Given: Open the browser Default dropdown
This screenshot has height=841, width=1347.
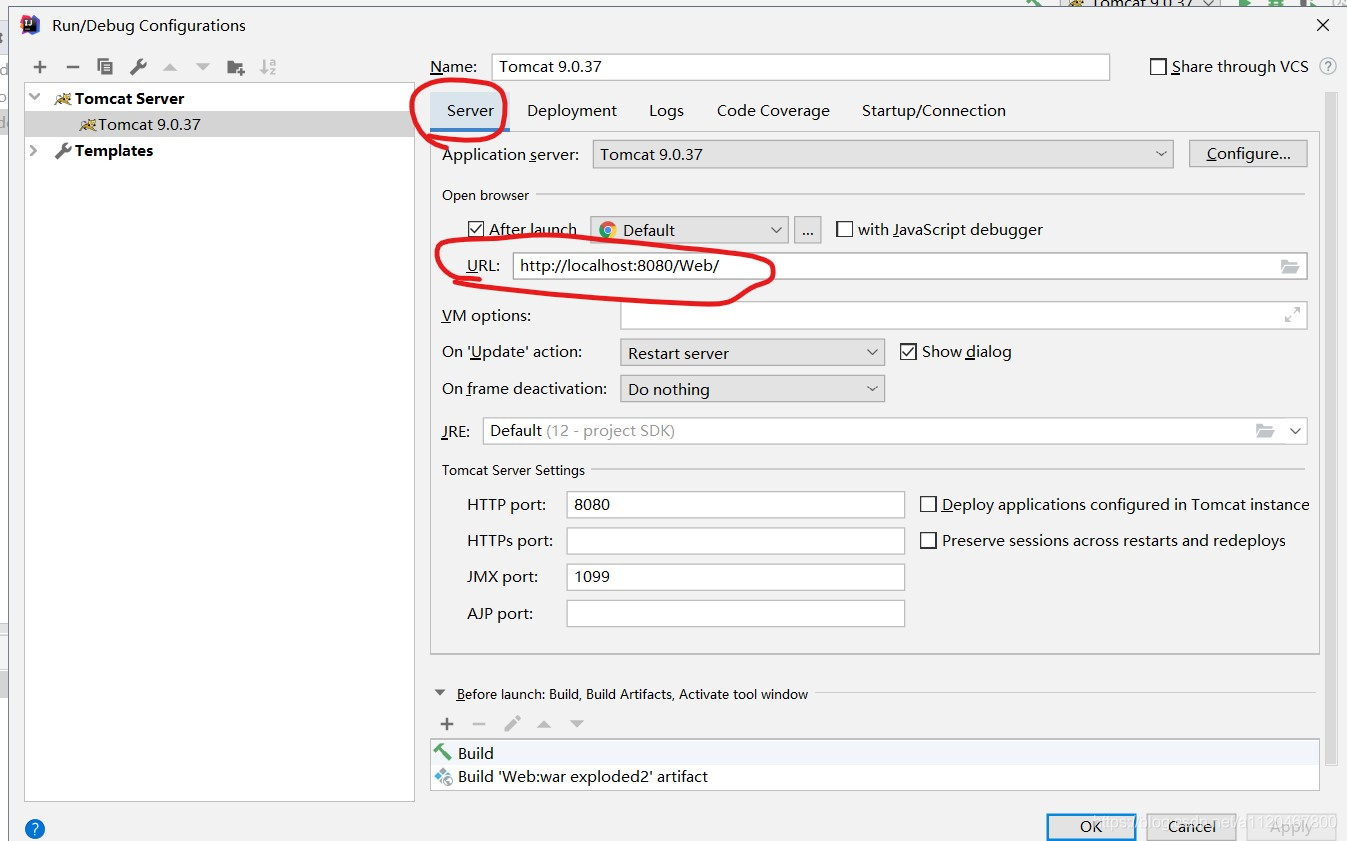Looking at the screenshot, I should (689, 230).
